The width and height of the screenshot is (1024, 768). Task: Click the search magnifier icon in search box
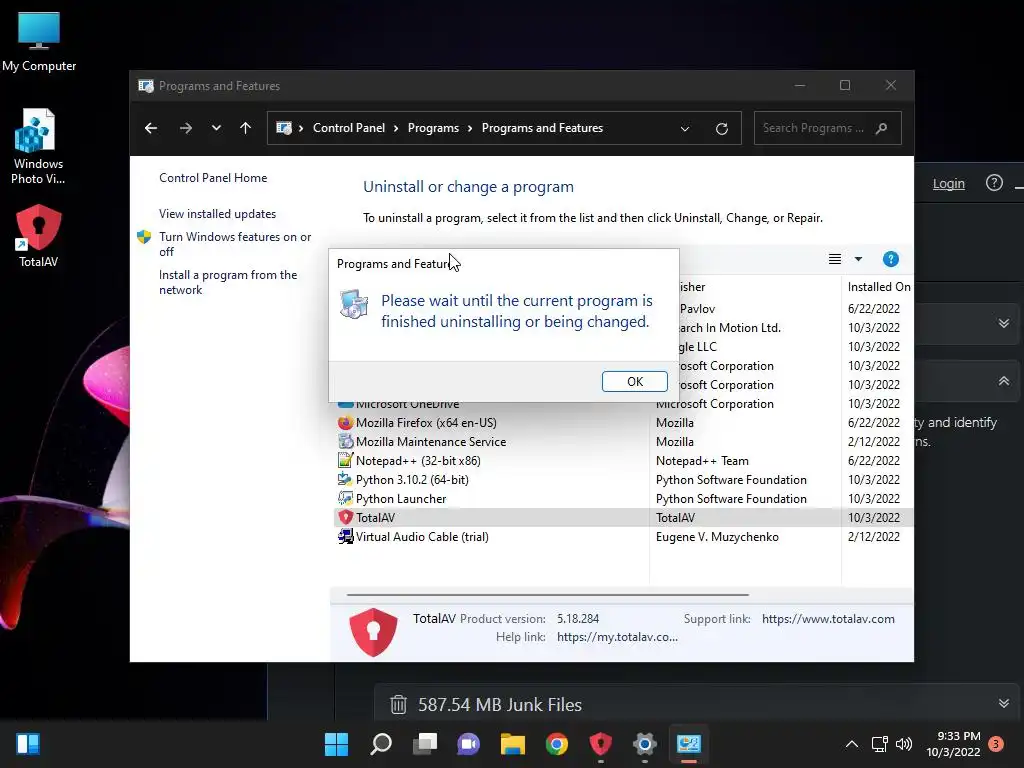882,128
